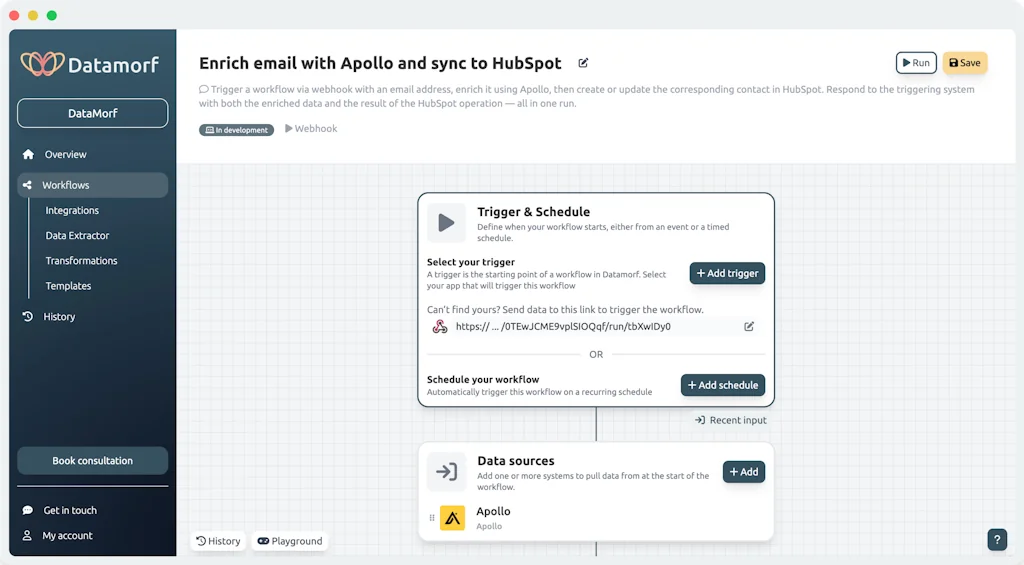
Task: Open the Playground button
Action: coord(290,541)
